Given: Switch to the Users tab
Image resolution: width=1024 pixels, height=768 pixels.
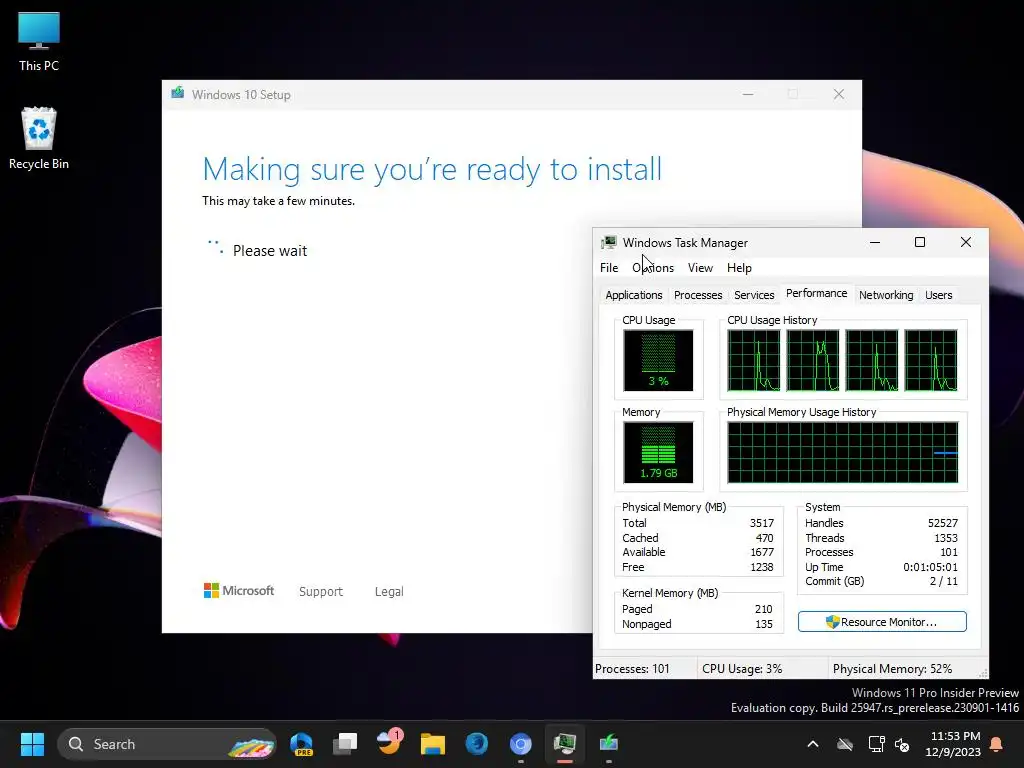Looking at the screenshot, I should point(938,295).
